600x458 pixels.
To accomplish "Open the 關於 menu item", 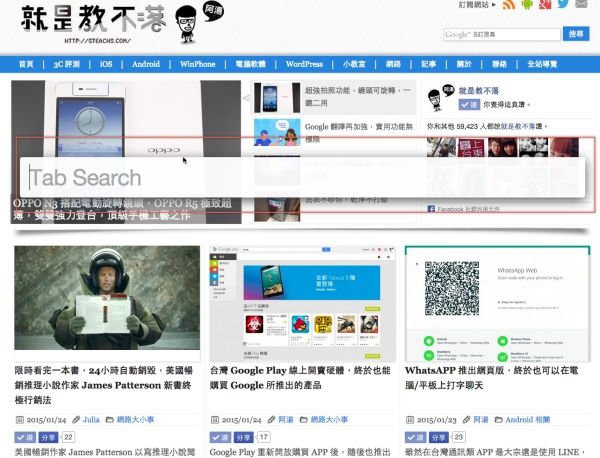I will pyautogui.click(x=464, y=64).
